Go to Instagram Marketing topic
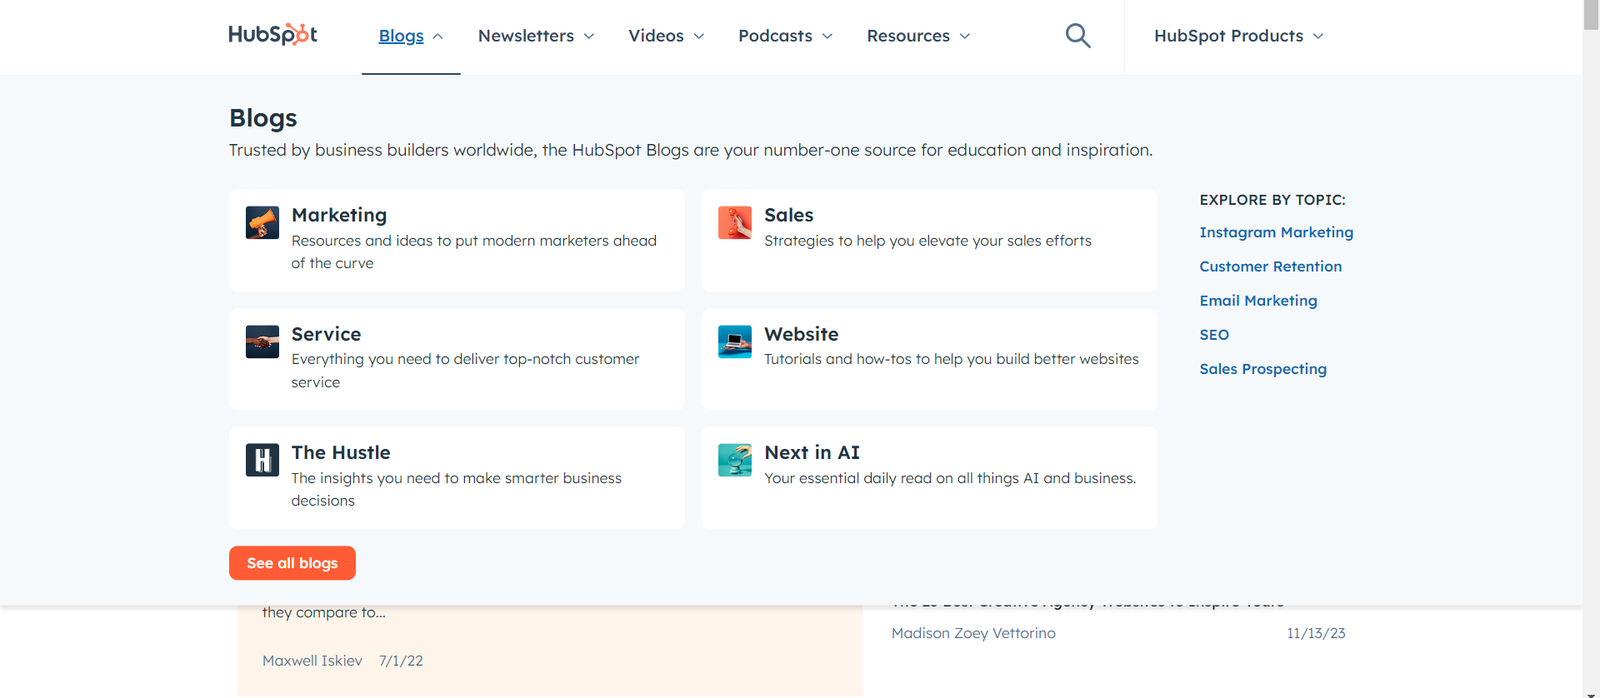1600x698 pixels. point(1276,232)
